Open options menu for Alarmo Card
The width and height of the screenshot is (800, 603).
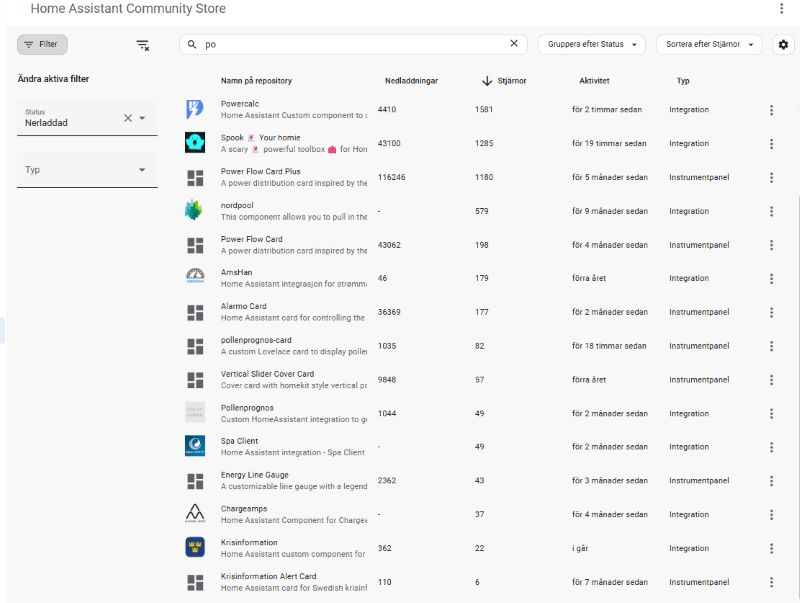tap(771, 312)
